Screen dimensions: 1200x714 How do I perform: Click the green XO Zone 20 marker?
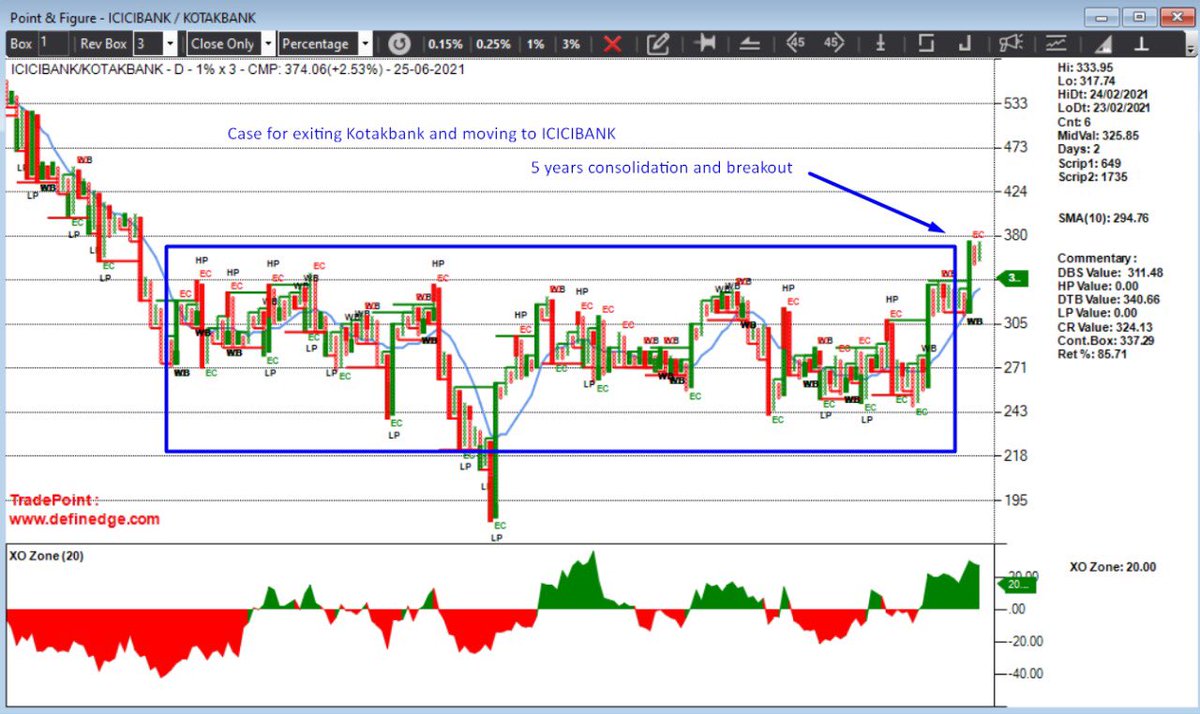click(1018, 585)
